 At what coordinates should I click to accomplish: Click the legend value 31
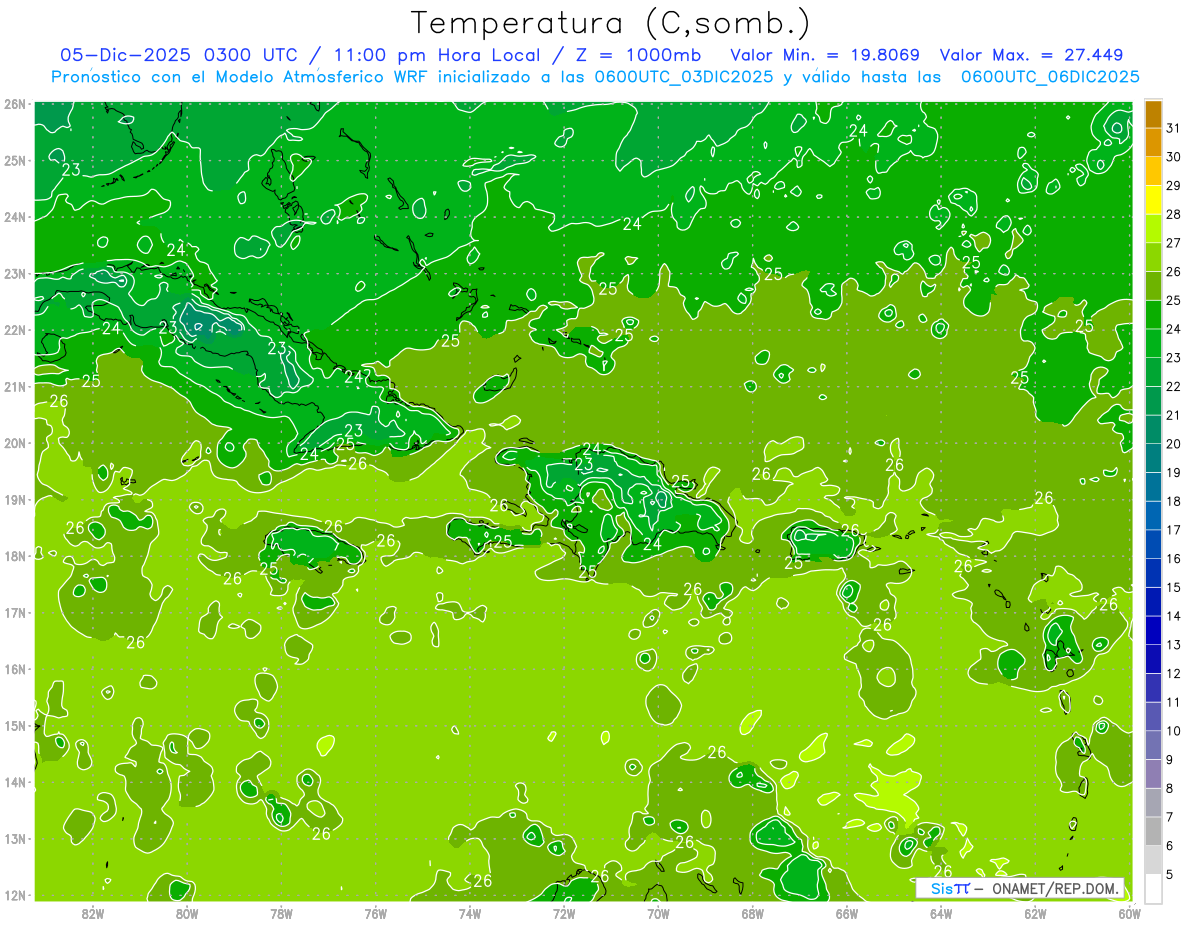pyautogui.click(x=1173, y=128)
